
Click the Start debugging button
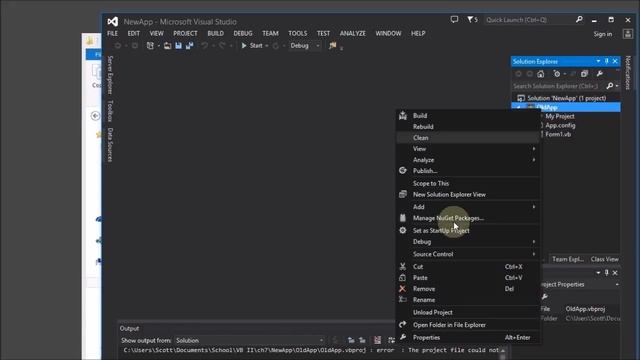tap(252, 46)
